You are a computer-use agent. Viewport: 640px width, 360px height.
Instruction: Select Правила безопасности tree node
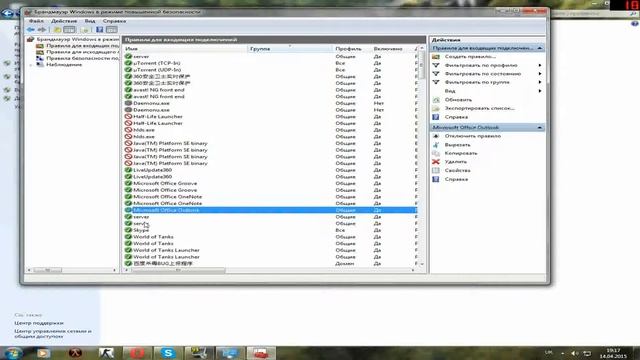82,58
